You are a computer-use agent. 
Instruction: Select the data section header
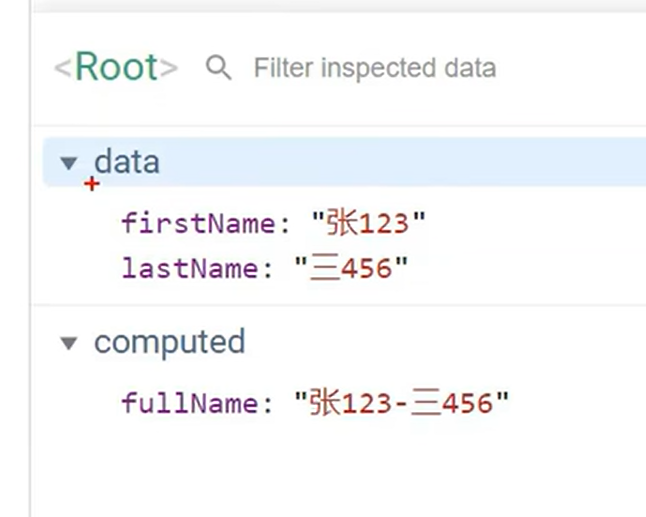(344, 162)
